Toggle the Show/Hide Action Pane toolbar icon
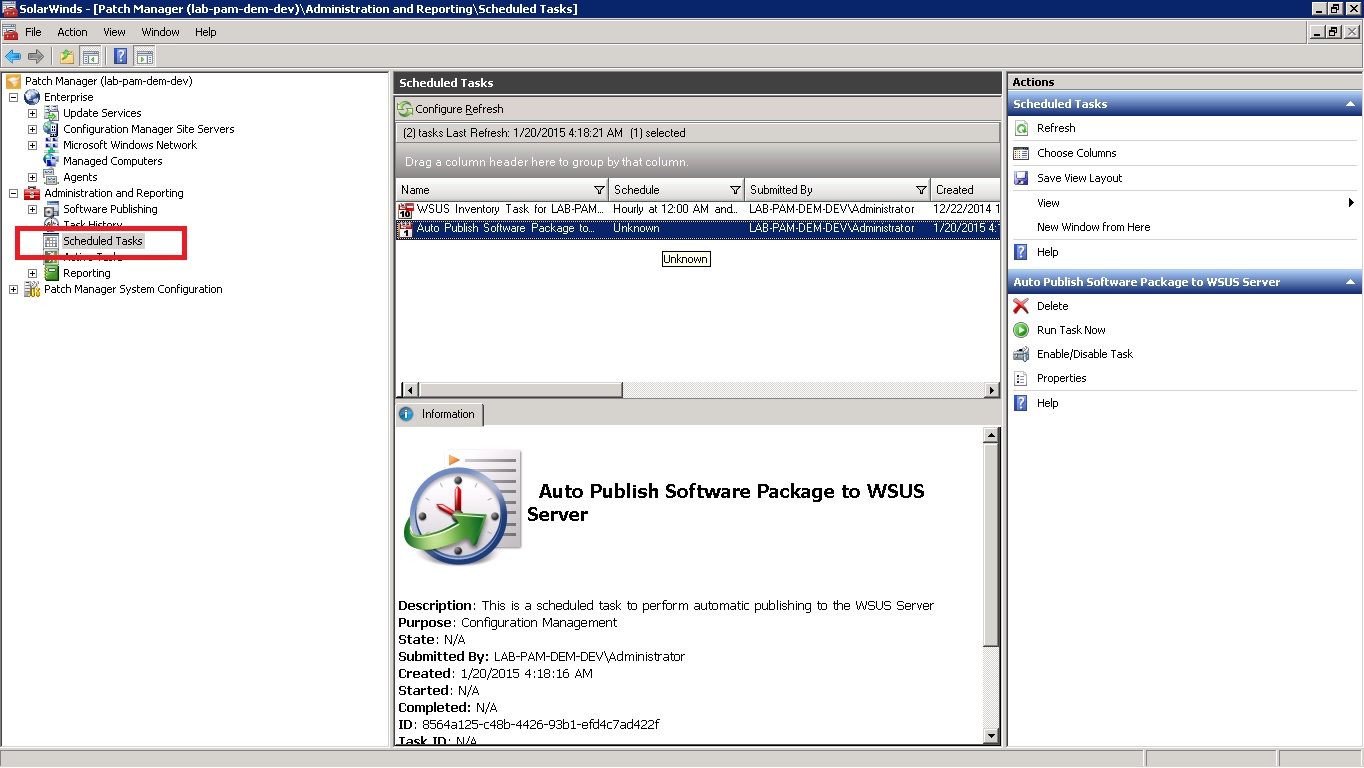This screenshot has width=1364, height=768. pyautogui.click(x=144, y=56)
